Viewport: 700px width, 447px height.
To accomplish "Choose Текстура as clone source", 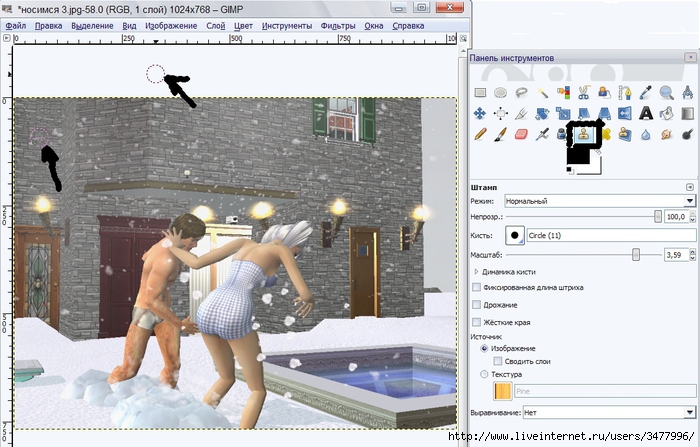I will point(484,374).
